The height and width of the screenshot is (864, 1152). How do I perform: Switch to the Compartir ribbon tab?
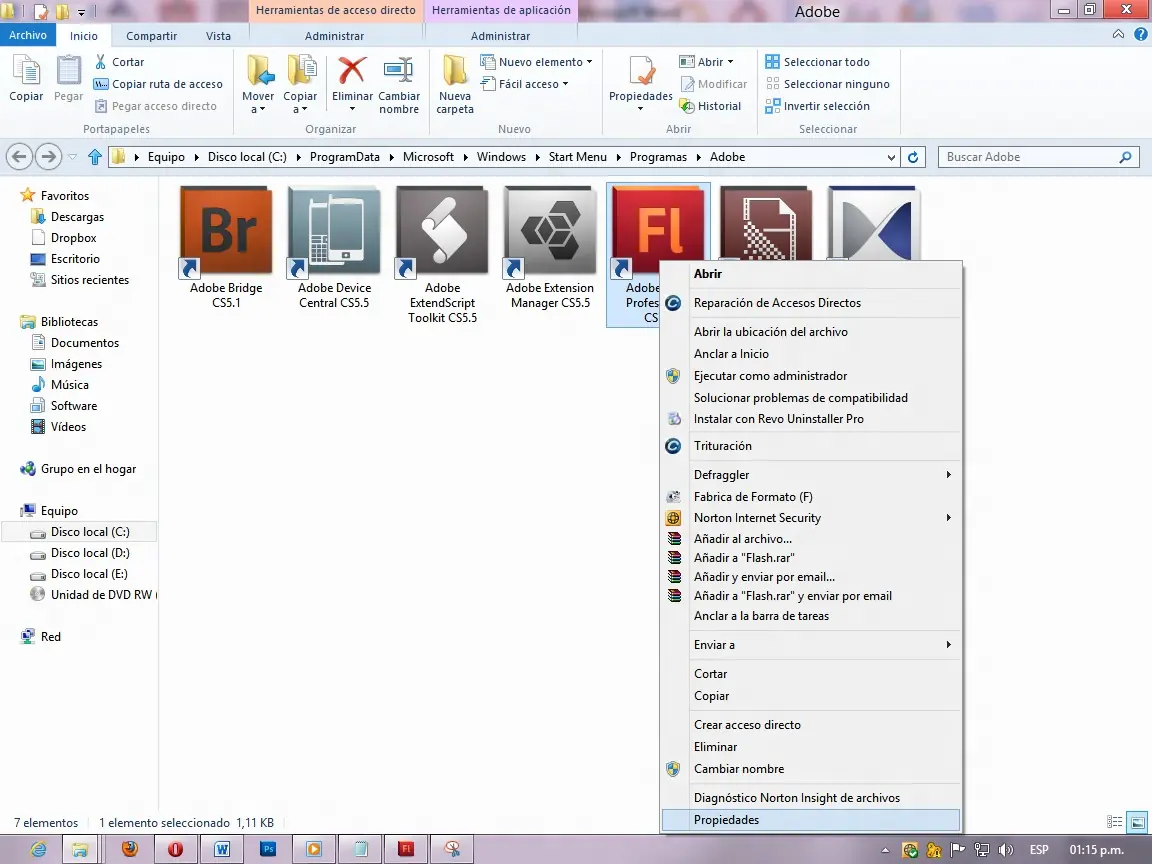tap(151, 36)
